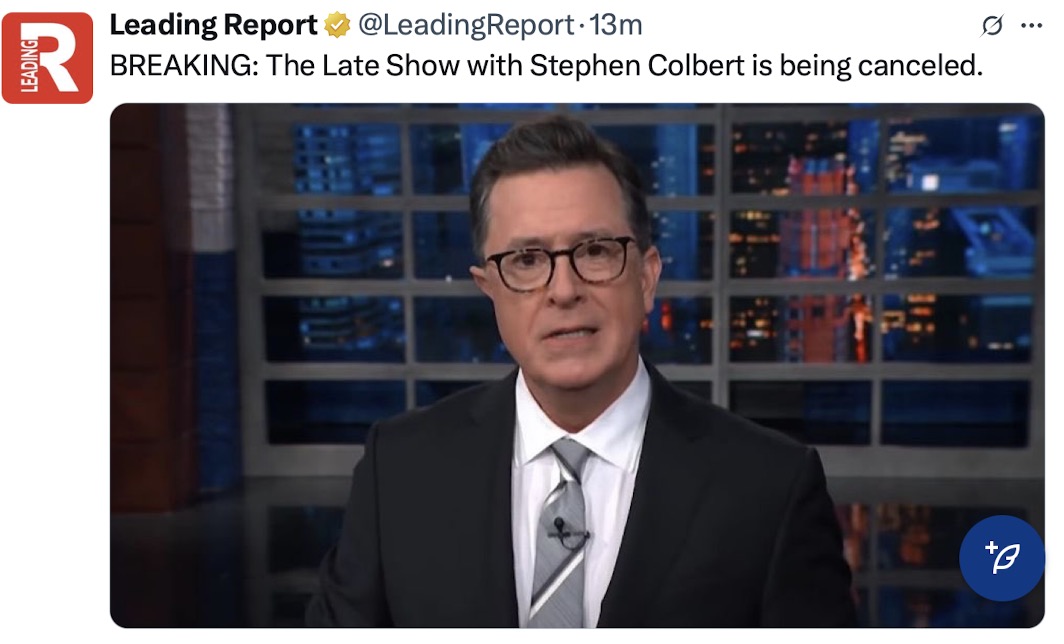Open the Leading Report profile avatar
Viewport: 1064px width, 644px height.
pyautogui.click(x=47, y=58)
